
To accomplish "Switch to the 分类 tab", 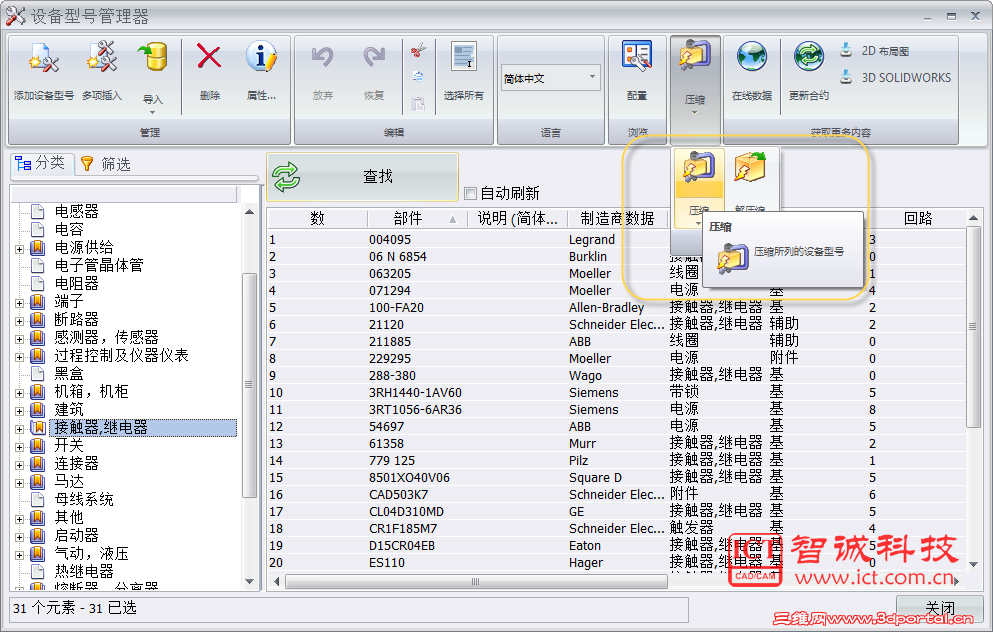I will pos(41,163).
